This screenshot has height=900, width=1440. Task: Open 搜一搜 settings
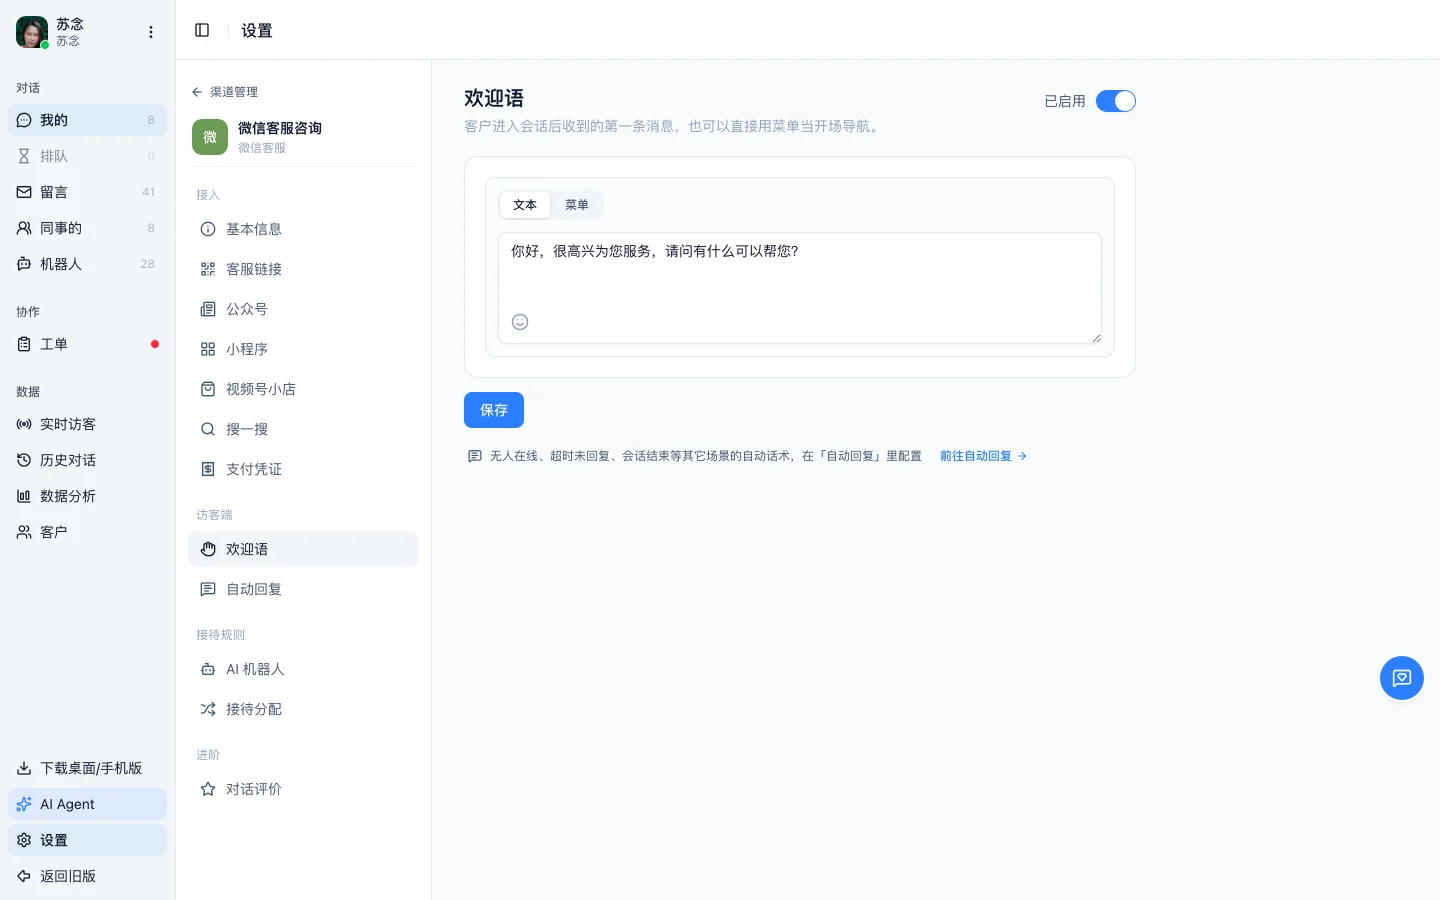point(303,429)
